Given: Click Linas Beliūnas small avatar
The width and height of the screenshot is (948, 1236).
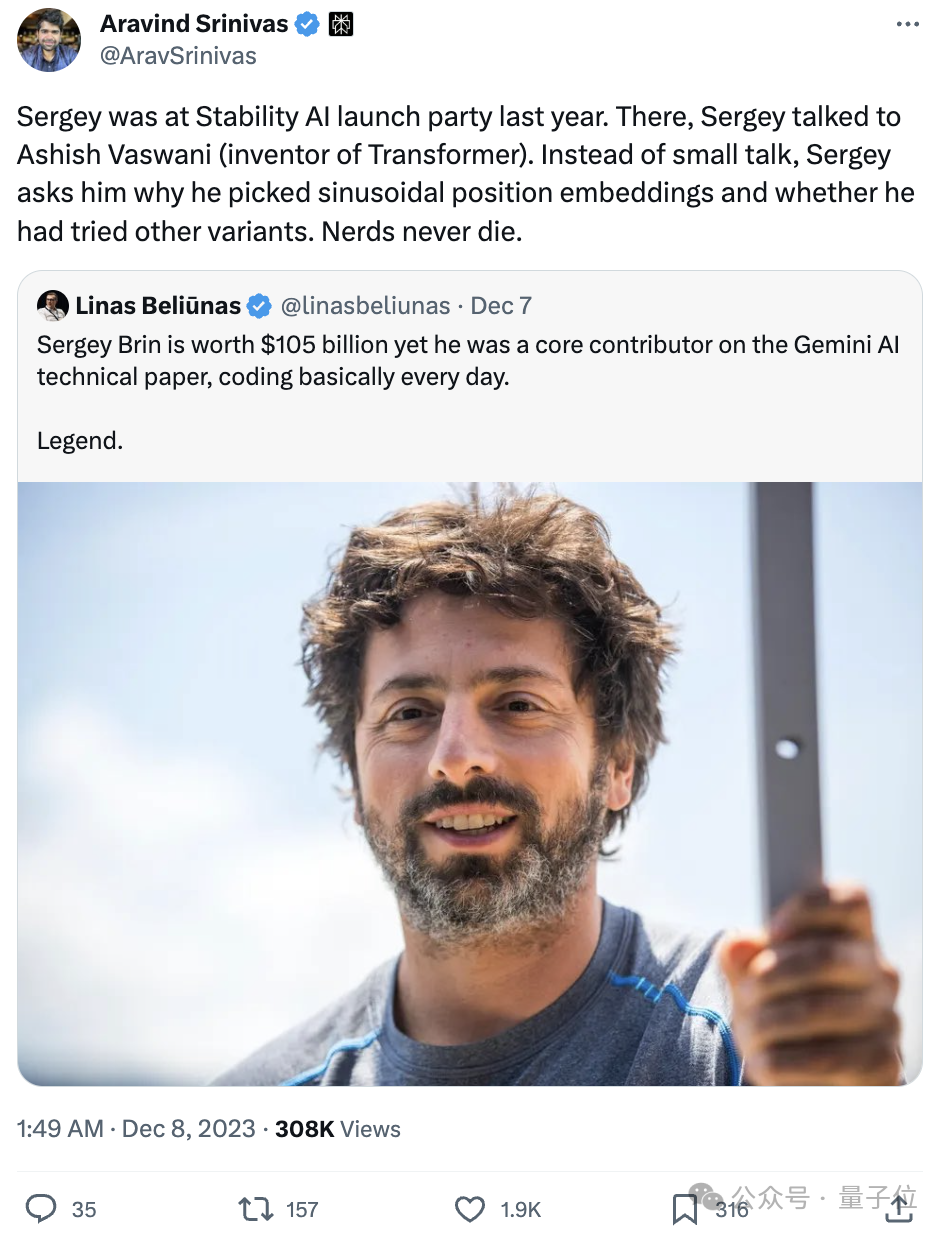Looking at the screenshot, I should coord(52,305).
